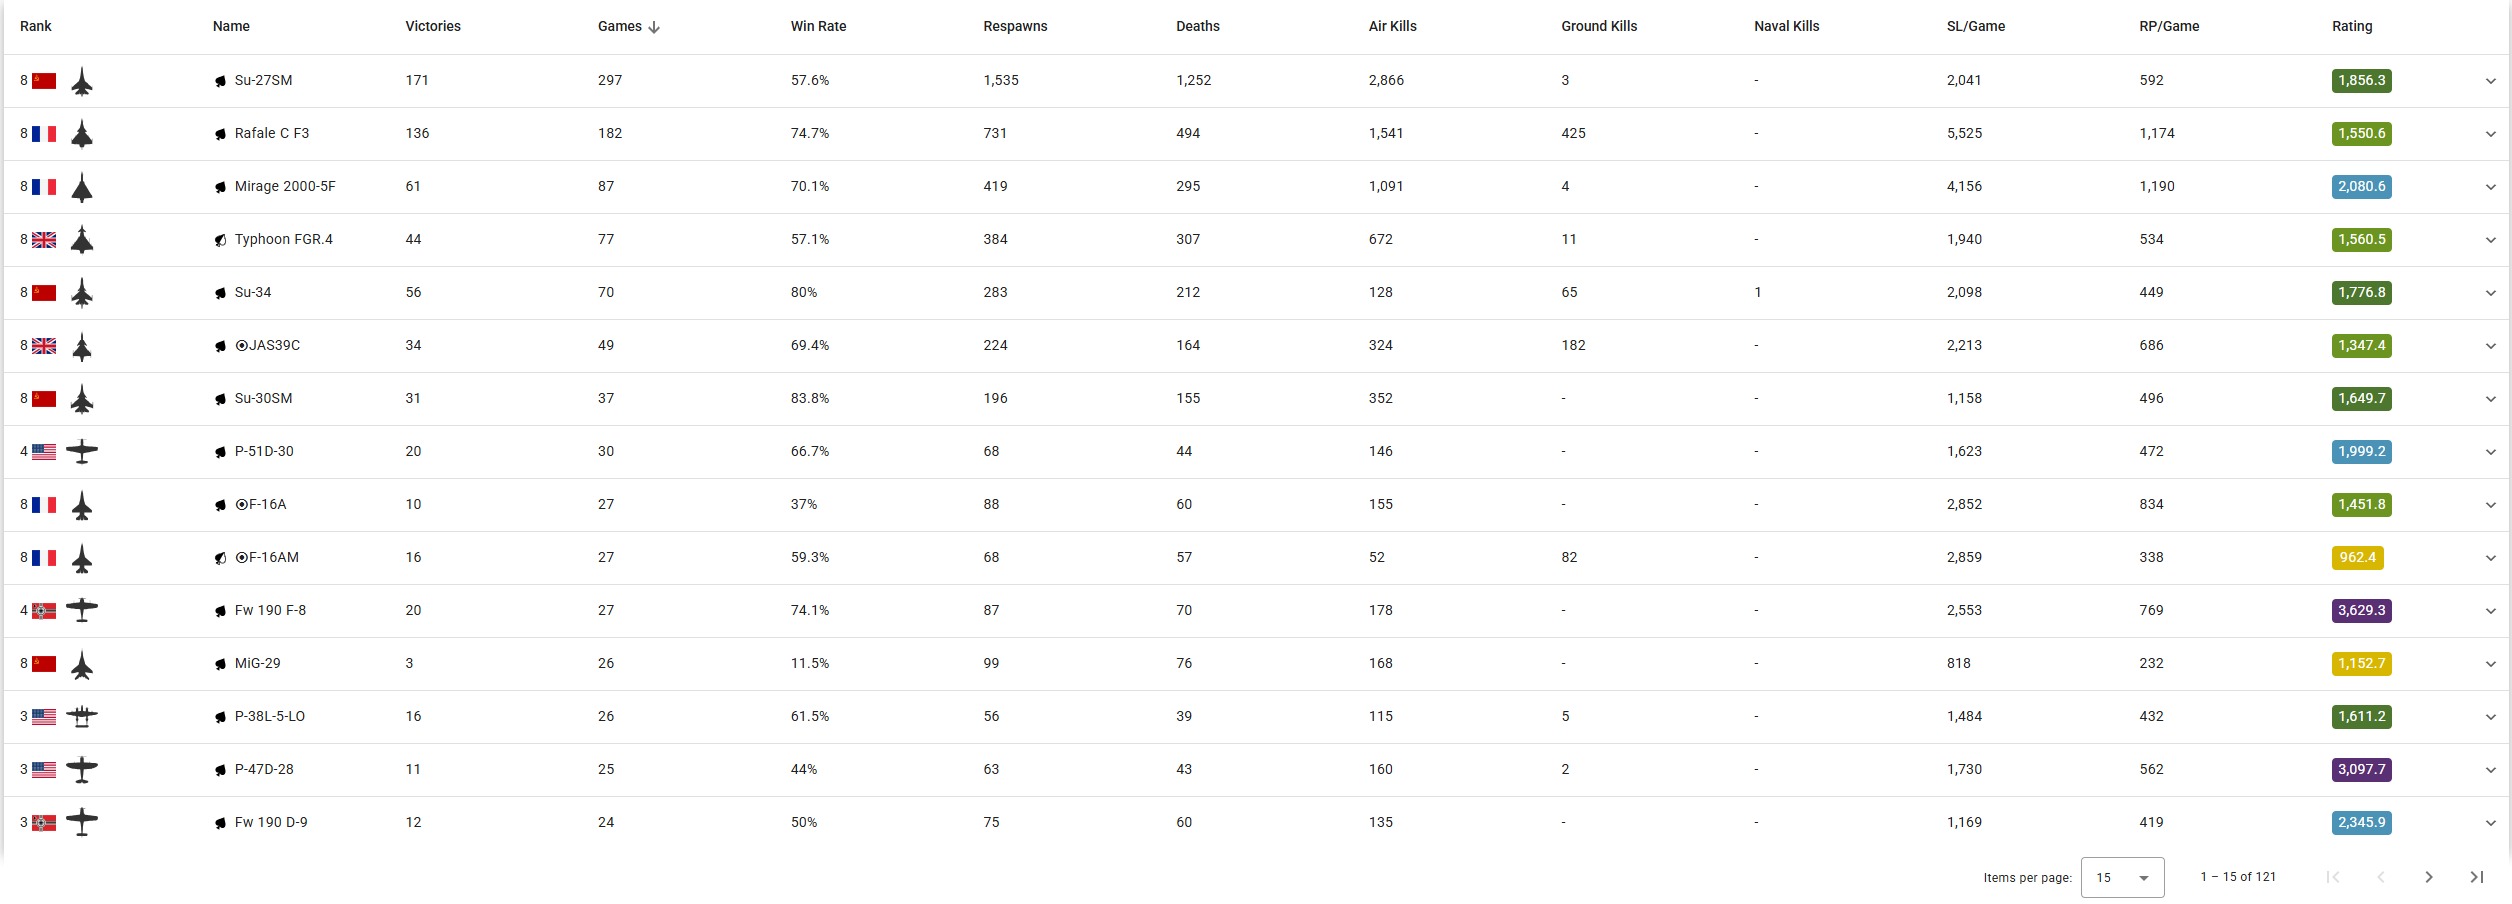
Task: Click the German flag beside Fw 190 F-8
Action: point(44,611)
